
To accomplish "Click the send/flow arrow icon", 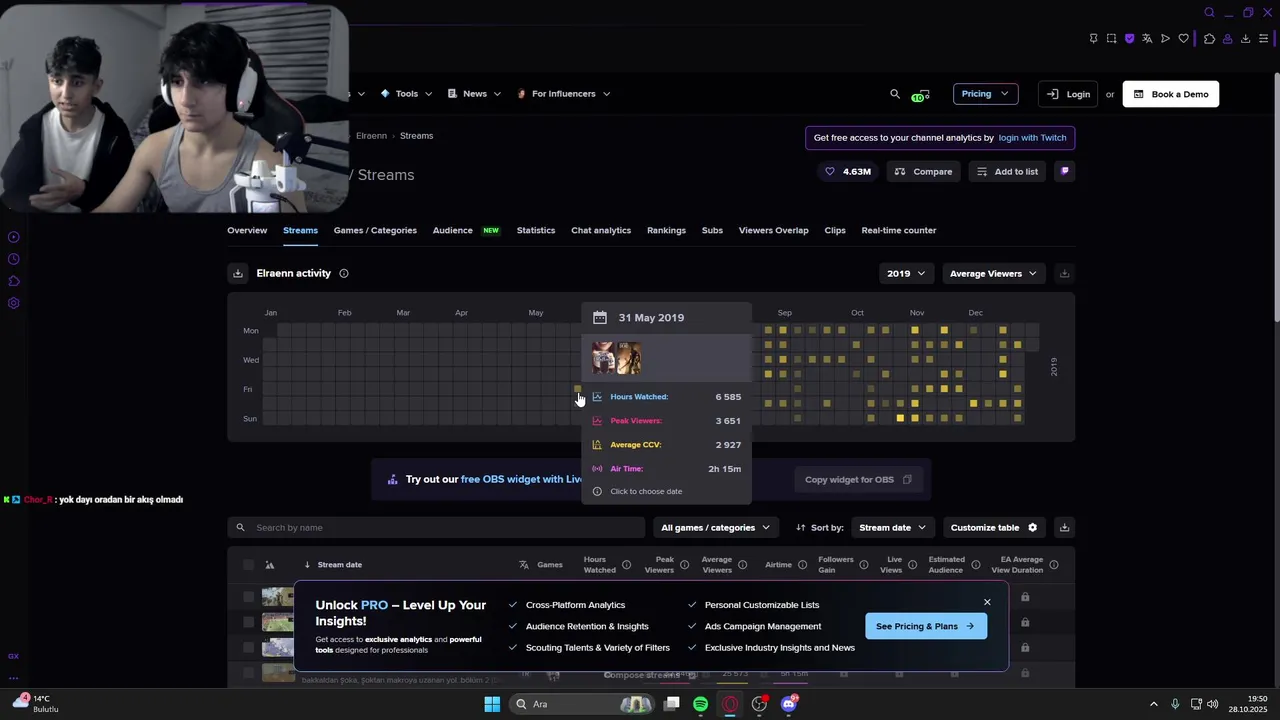I will point(1165,39).
